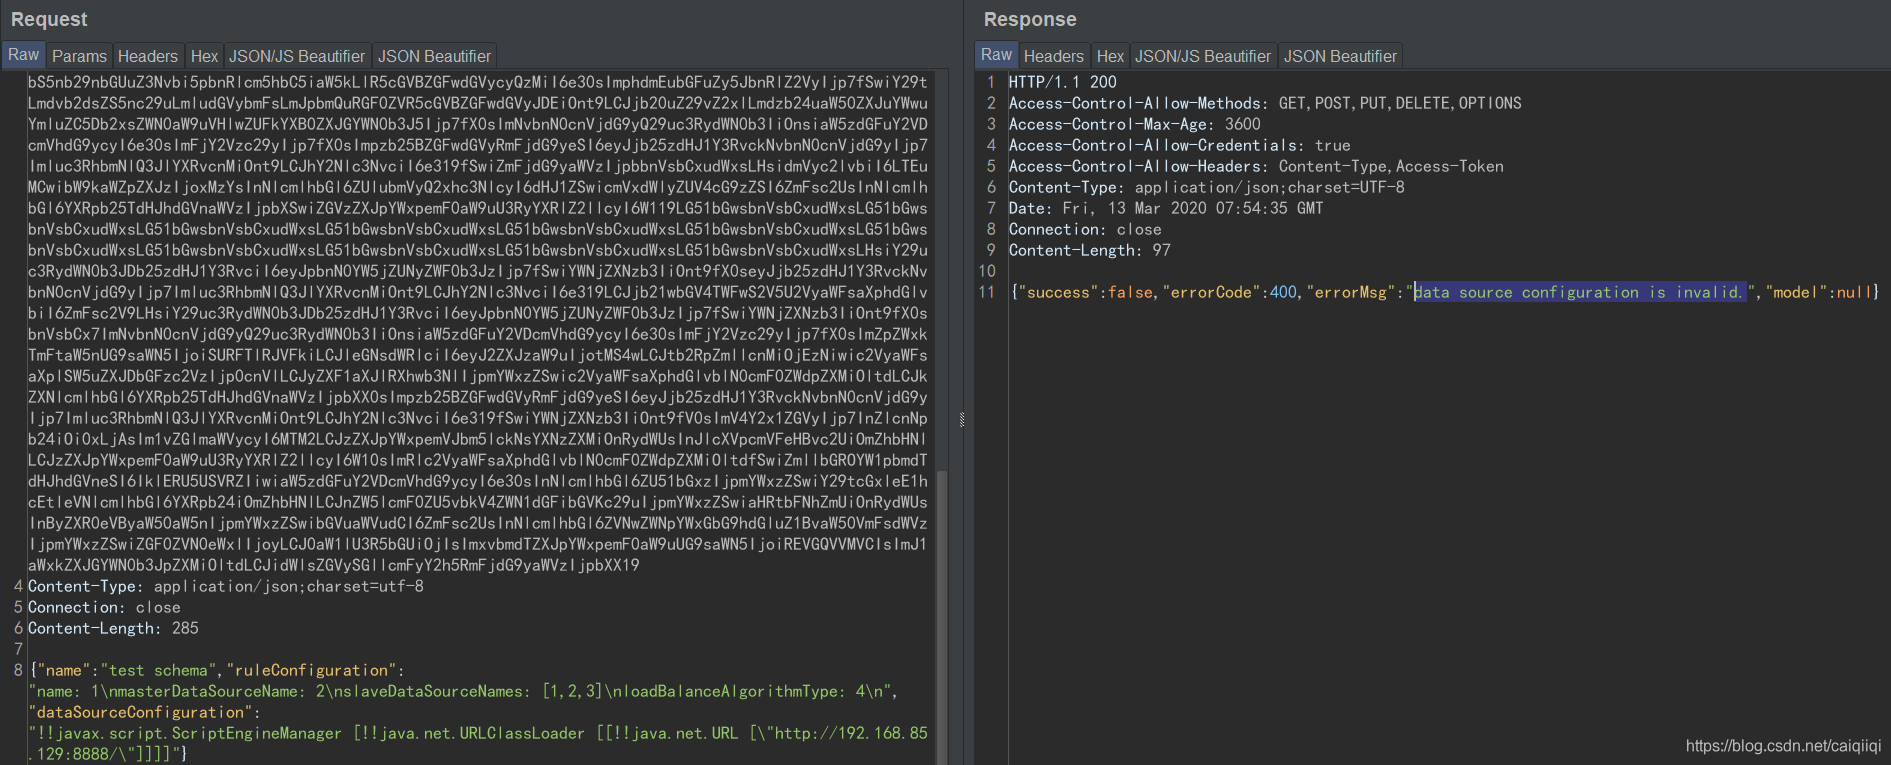Screen dimensions: 1891x765
Task: Open Request JSON Beautifier tab
Action: click(434, 56)
